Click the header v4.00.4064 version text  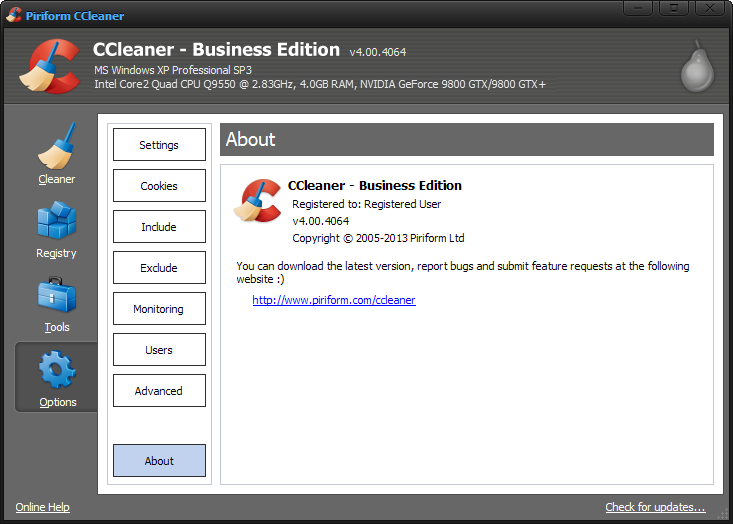click(378, 52)
